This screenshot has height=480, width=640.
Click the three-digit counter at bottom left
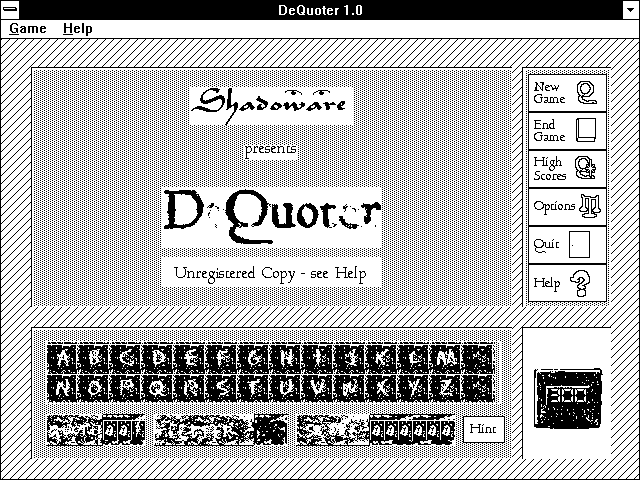[123, 430]
